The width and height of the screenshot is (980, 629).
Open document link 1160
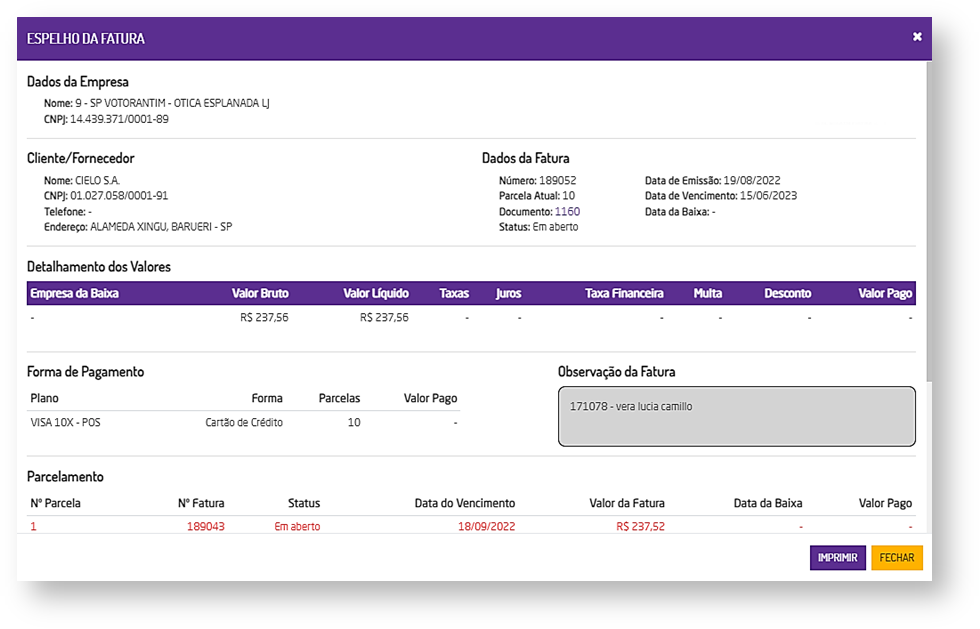[567, 212]
